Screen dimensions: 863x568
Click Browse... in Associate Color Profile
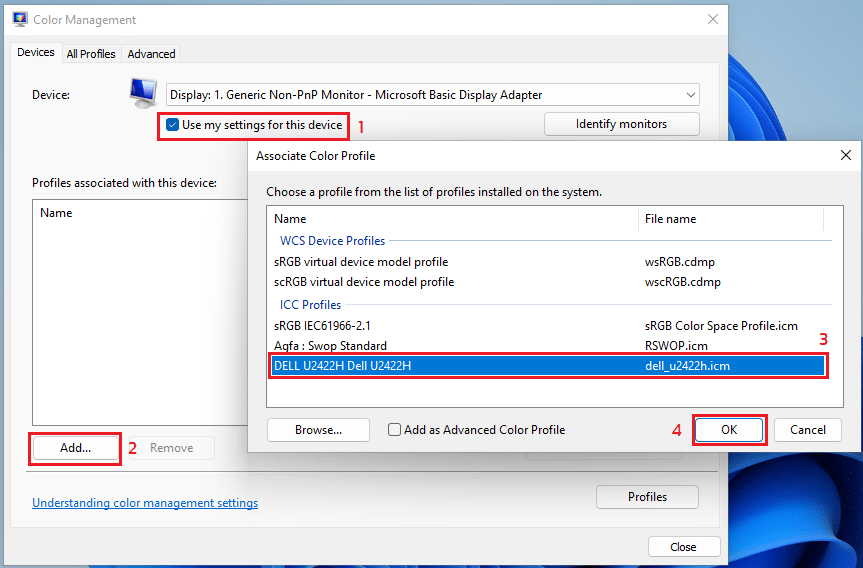tap(318, 430)
